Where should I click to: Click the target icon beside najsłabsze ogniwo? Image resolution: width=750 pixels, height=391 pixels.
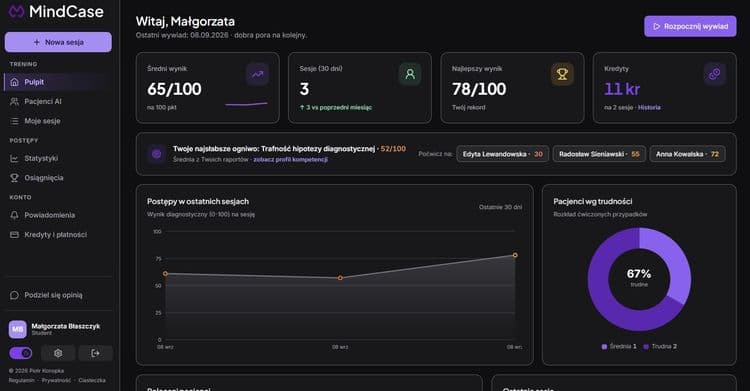(x=156, y=154)
